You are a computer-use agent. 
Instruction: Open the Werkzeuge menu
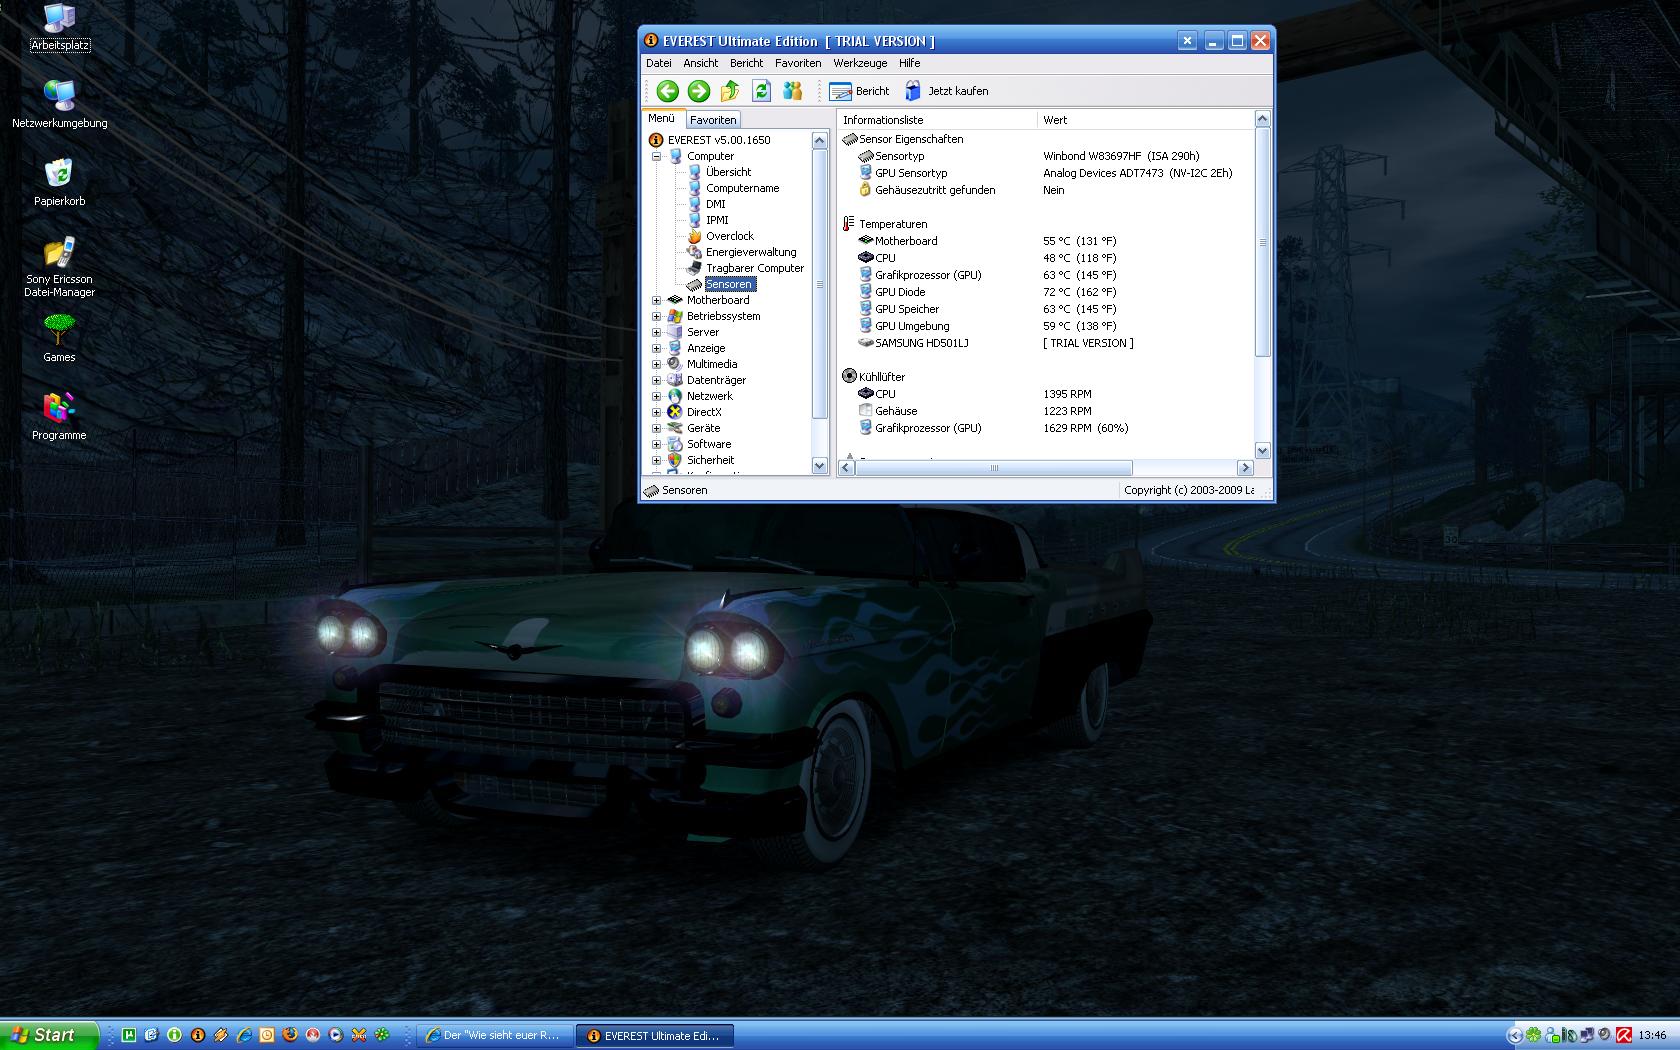click(x=860, y=63)
